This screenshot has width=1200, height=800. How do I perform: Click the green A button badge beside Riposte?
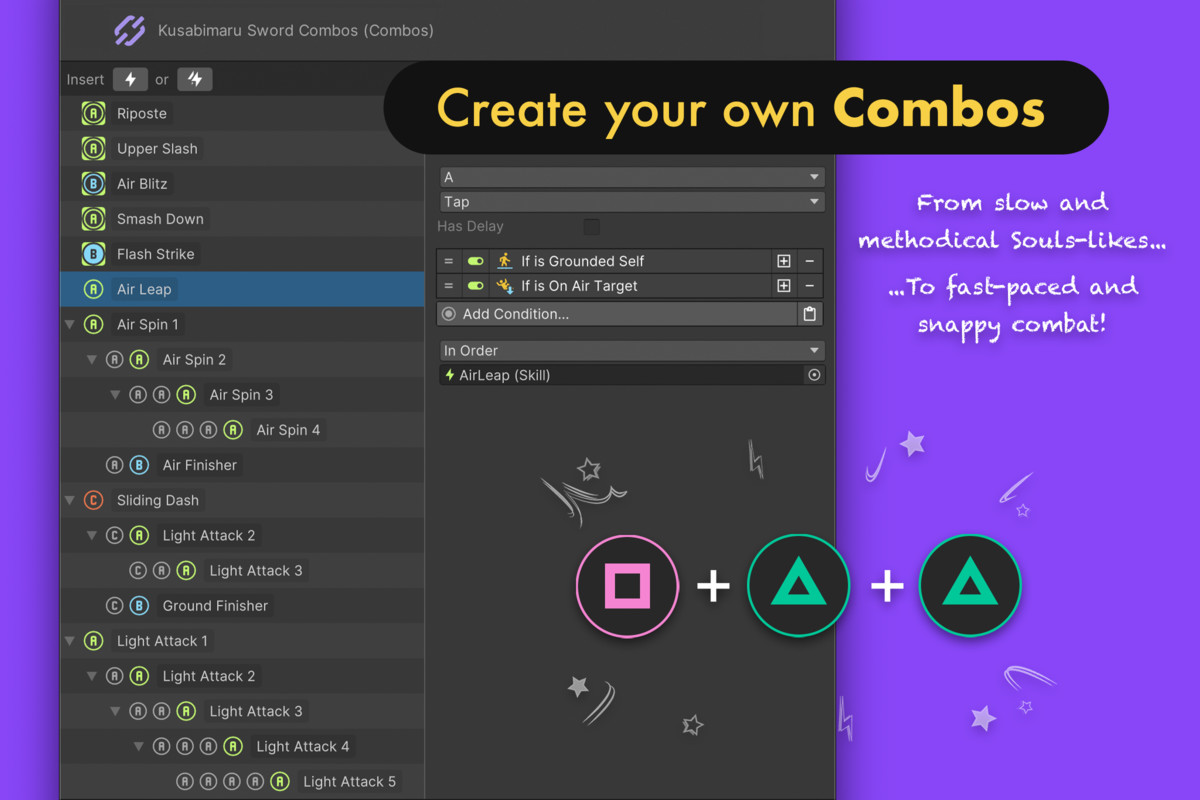(x=93, y=113)
